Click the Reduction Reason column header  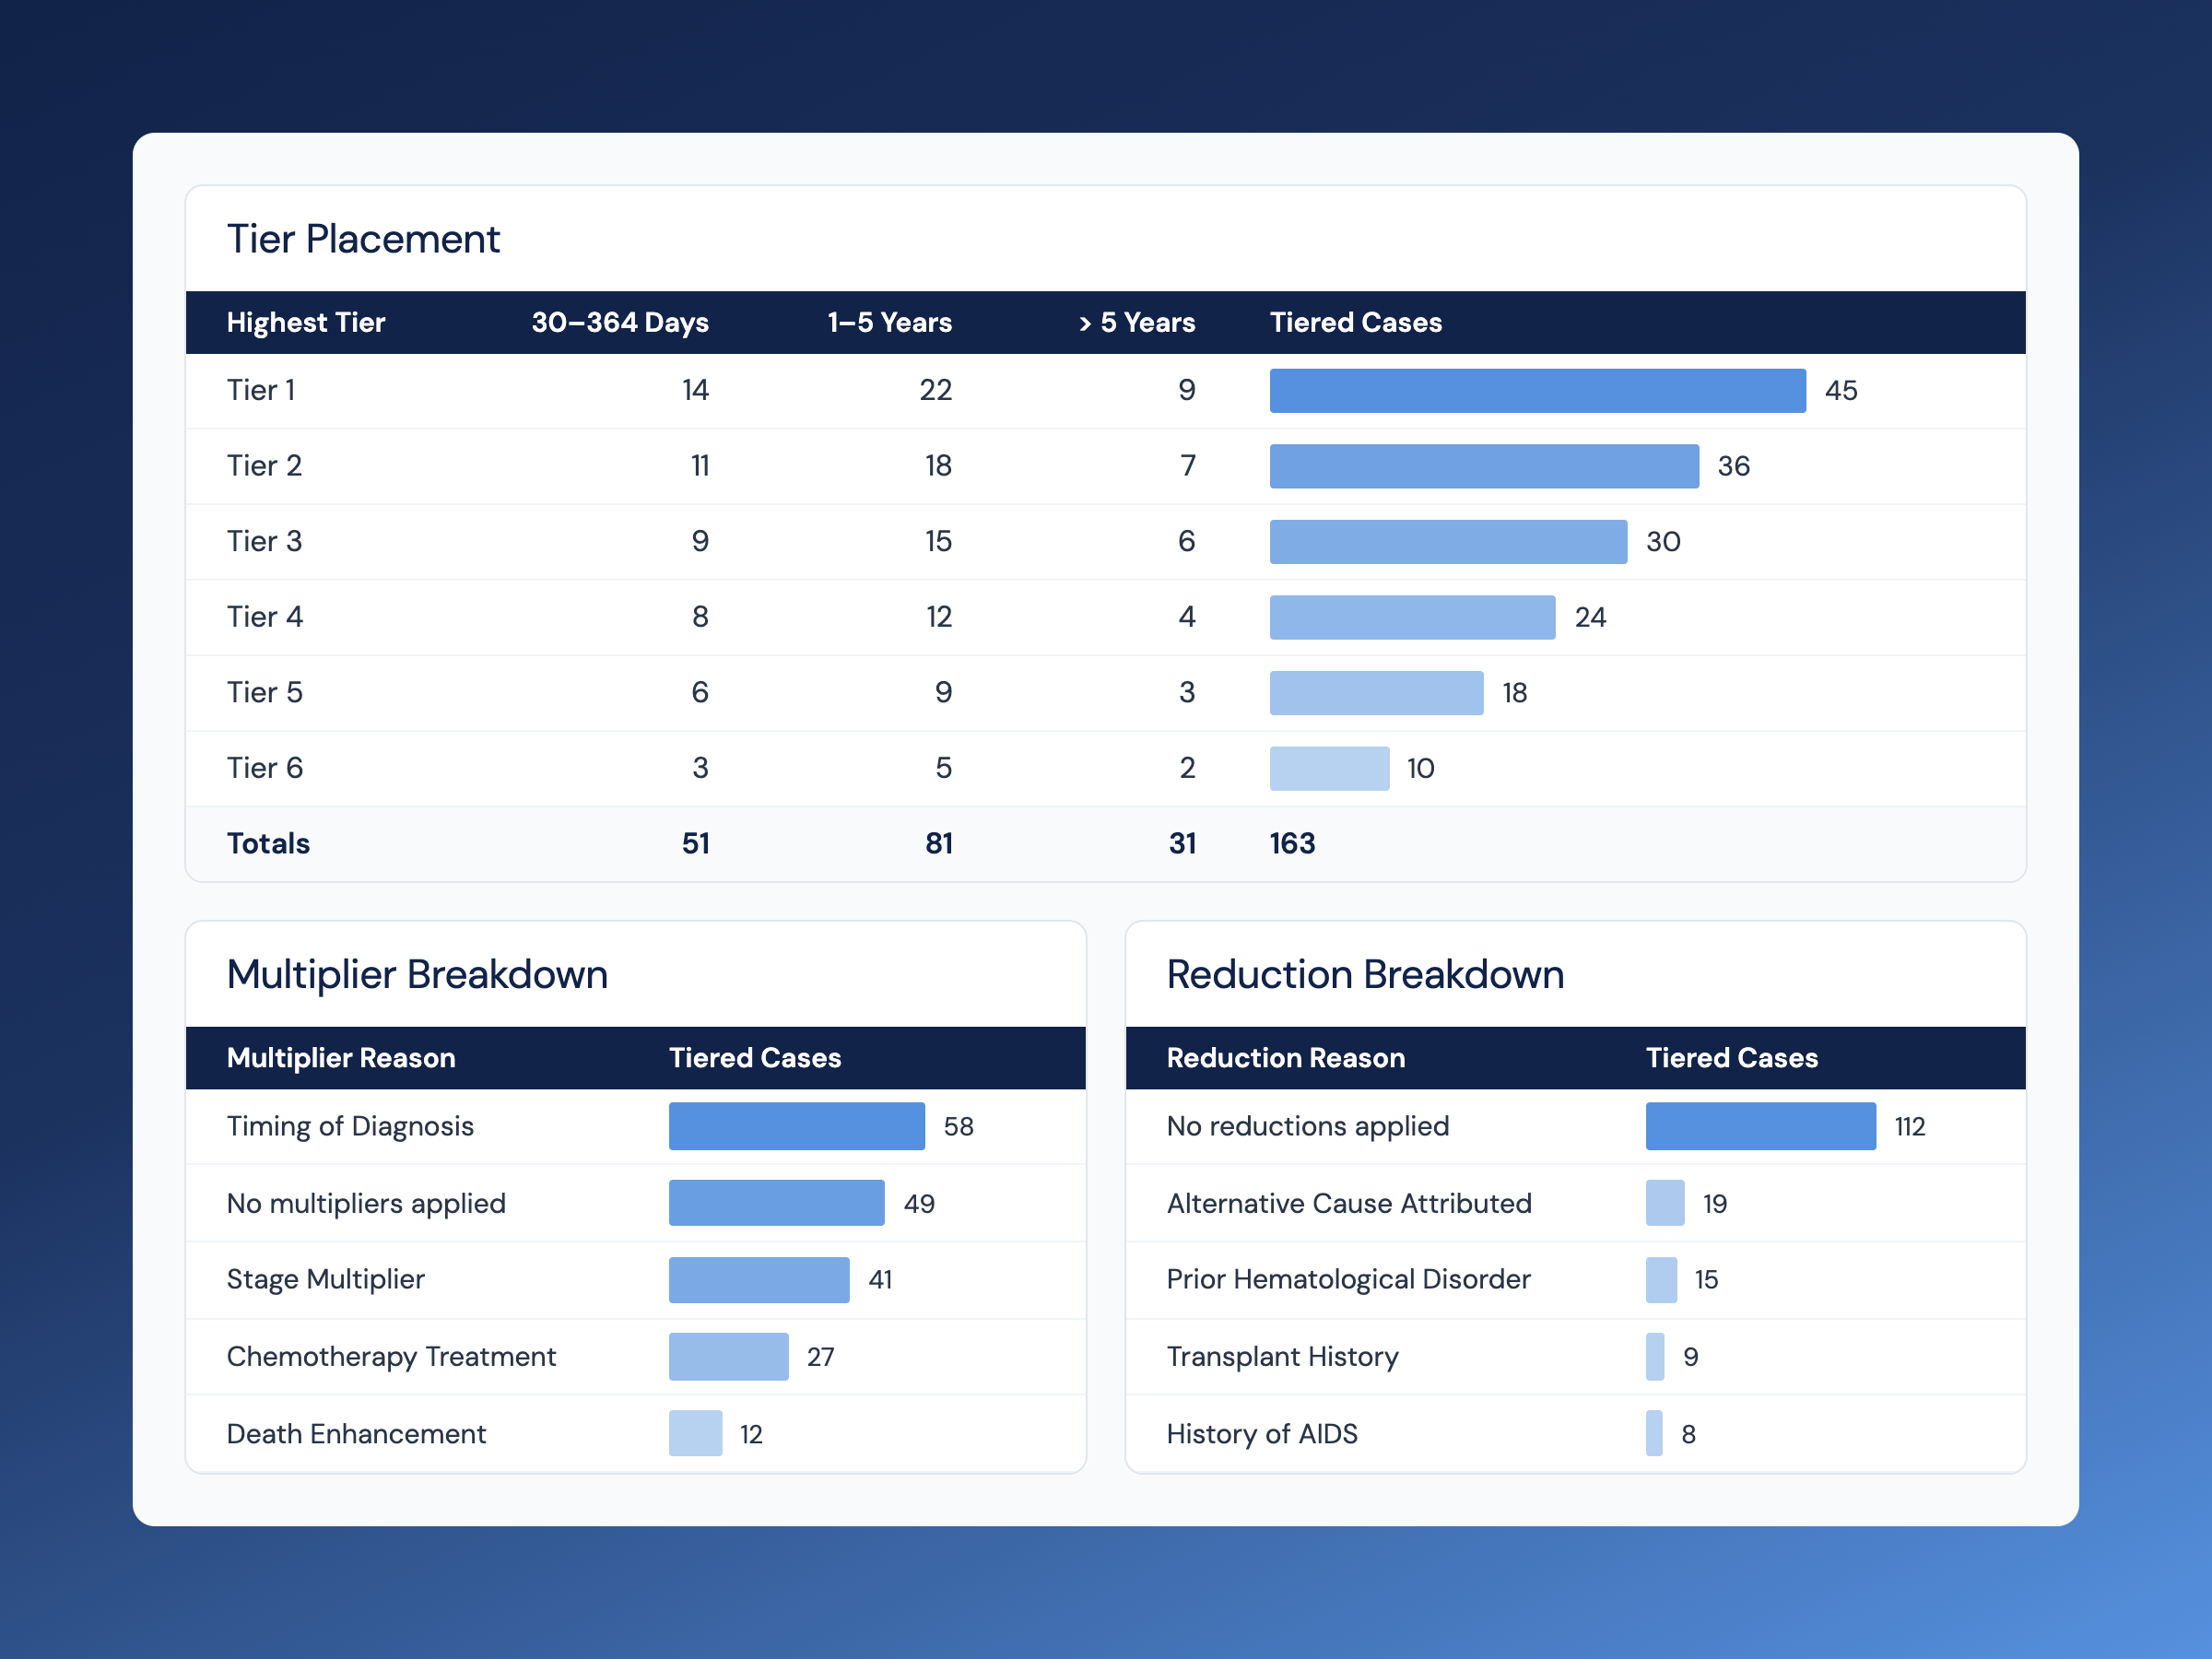coord(1285,1058)
